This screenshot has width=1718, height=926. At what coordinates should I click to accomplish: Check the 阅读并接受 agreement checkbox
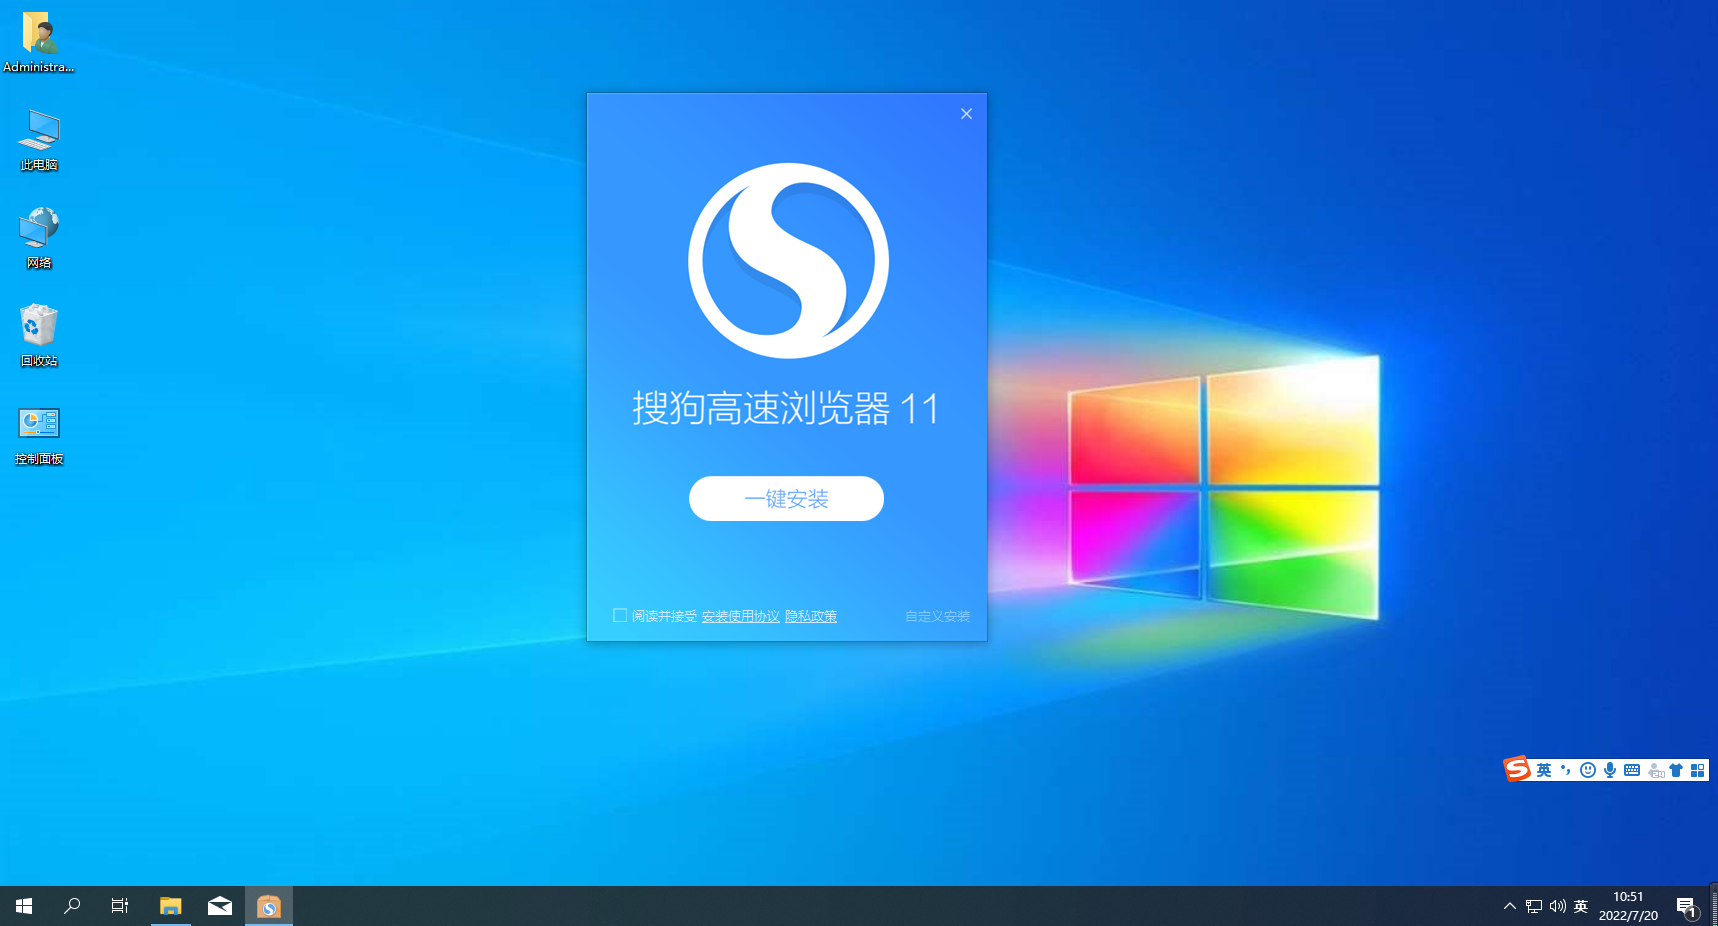pyautogui.click(x=620, y=615)
